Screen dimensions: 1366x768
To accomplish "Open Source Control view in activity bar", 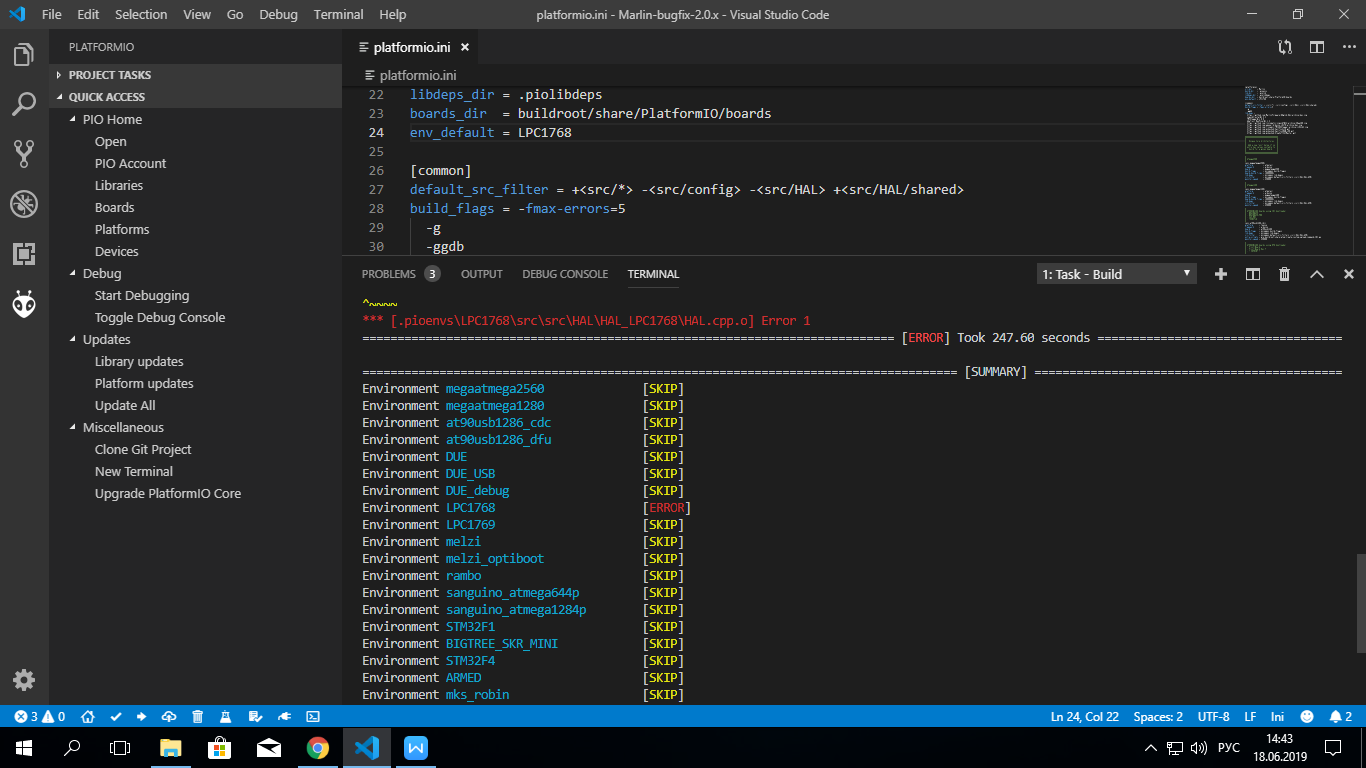I will coord(24,153).
